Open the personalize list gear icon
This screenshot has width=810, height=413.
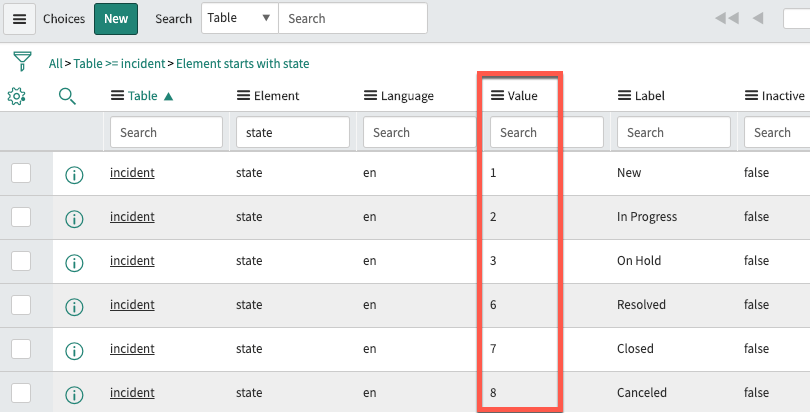(17, 96)
